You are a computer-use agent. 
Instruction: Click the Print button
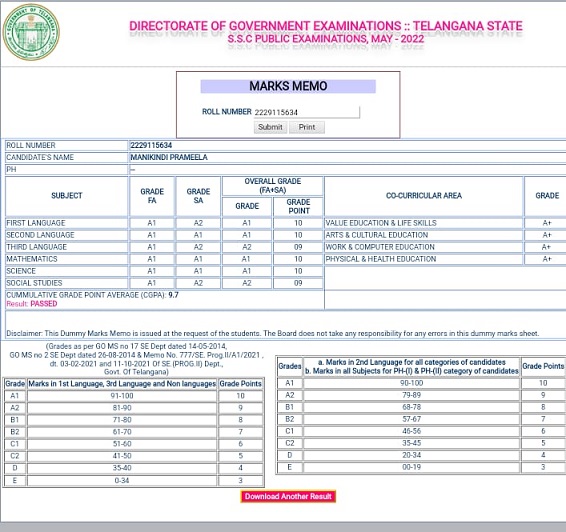tap(307, 127)
